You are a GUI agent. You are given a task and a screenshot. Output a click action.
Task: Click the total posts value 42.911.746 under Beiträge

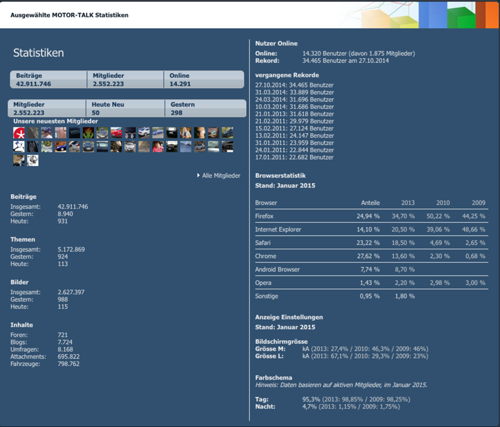click(x=73, y=207)
